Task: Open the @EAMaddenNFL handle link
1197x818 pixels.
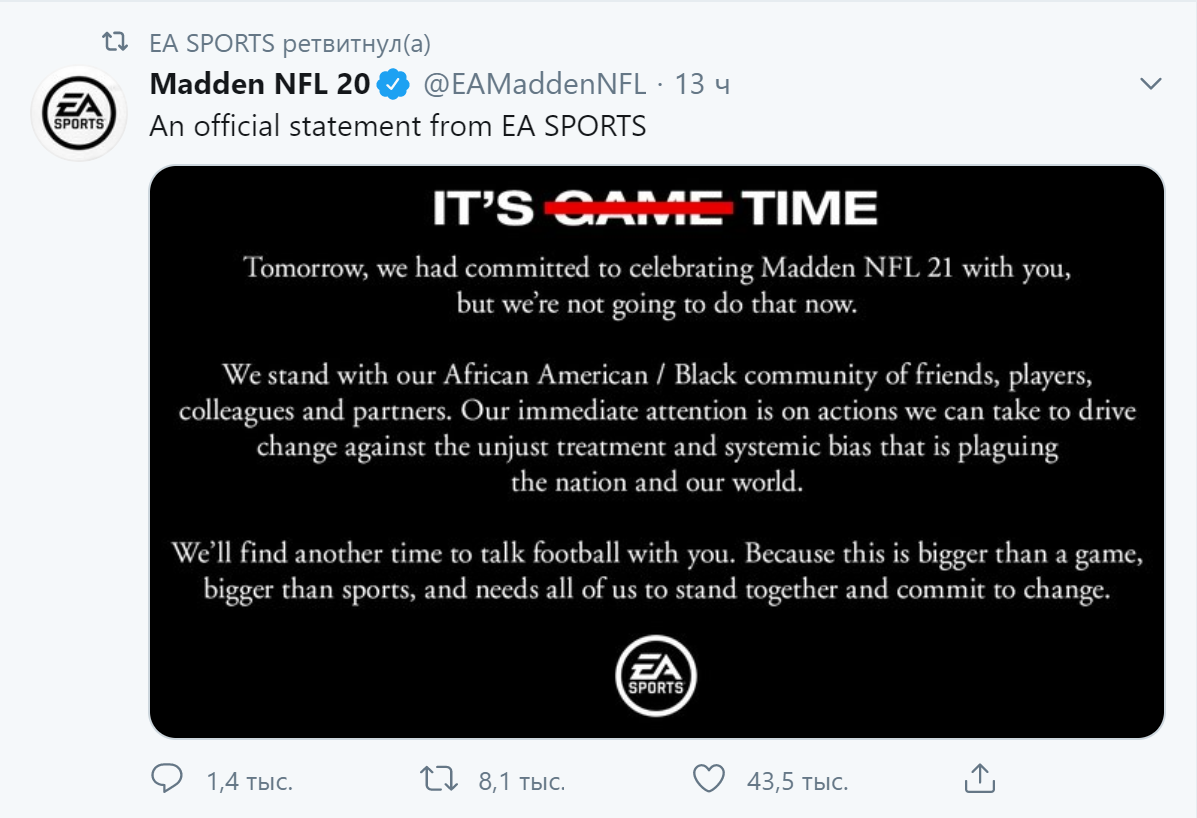Action: tap(535, 85)
